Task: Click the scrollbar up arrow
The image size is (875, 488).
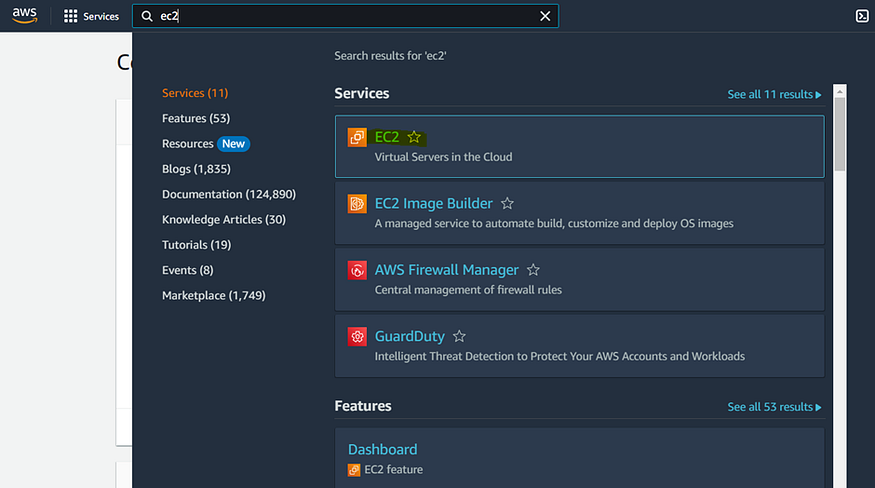Action: pos(839,92)
